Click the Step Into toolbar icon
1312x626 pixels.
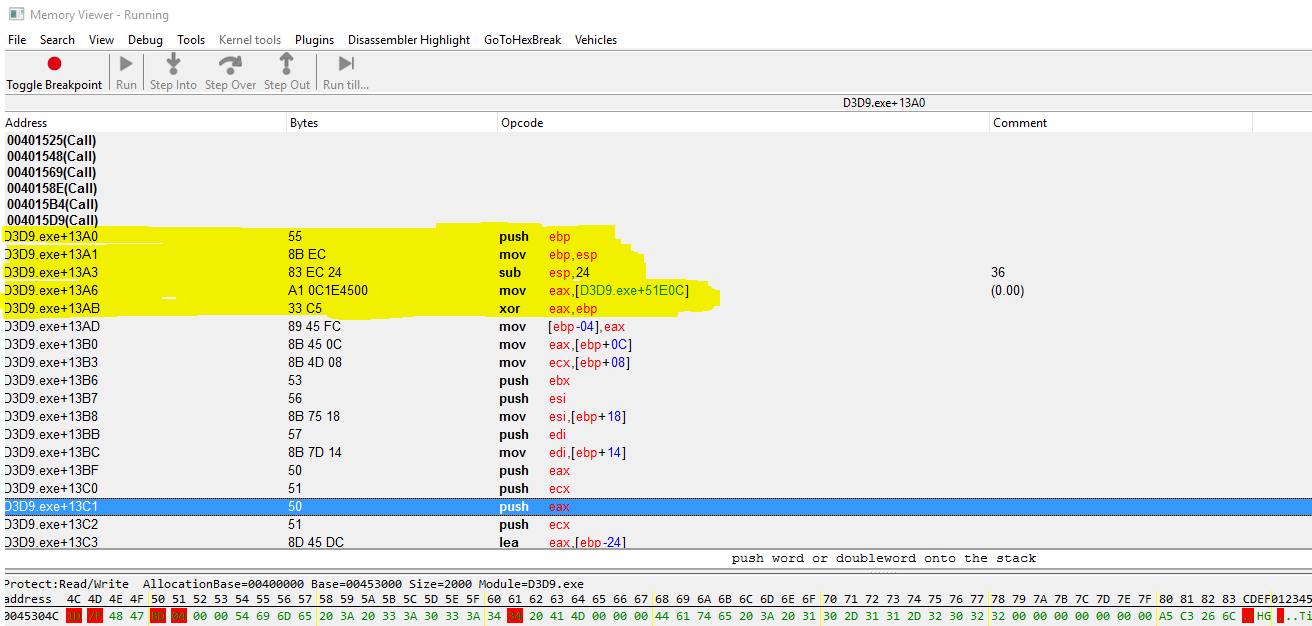[173, 64]
